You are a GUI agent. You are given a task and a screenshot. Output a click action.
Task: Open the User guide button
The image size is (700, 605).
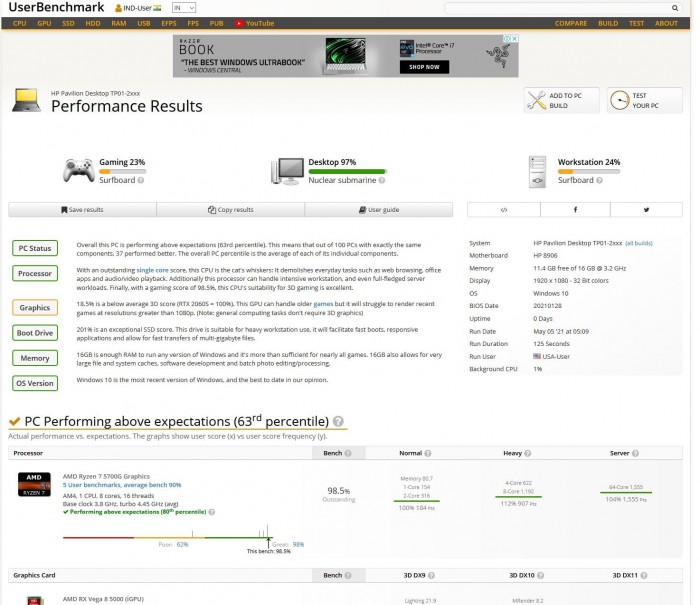379,210
